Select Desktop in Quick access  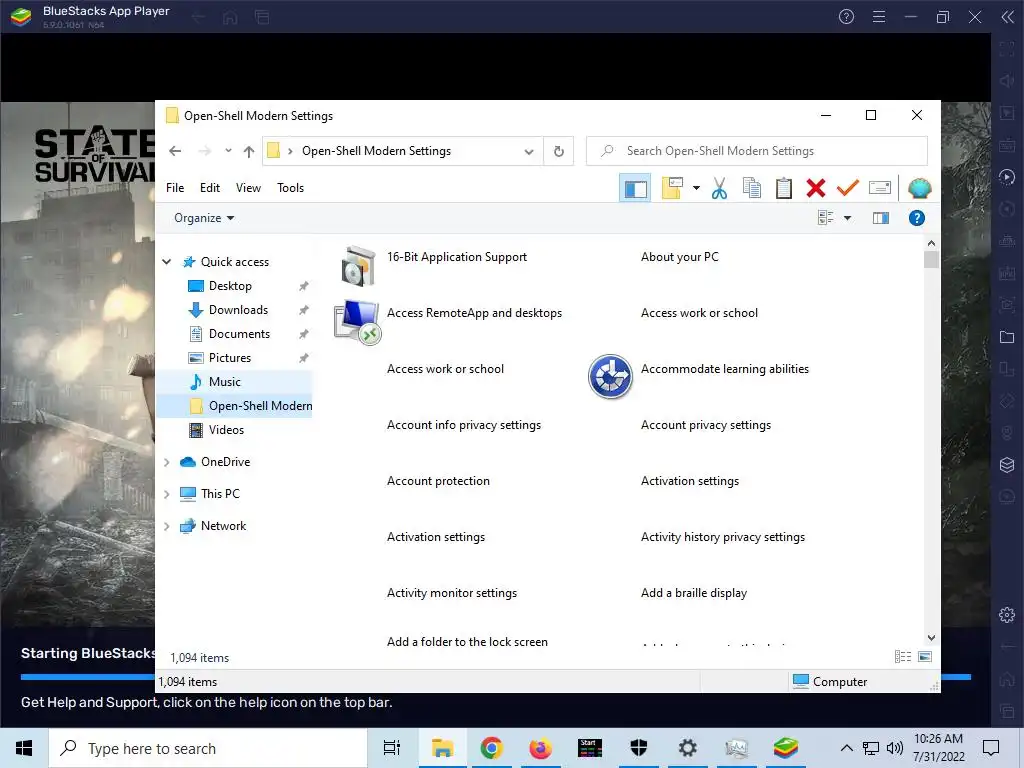pyautogui.click(x=230, y=286)
